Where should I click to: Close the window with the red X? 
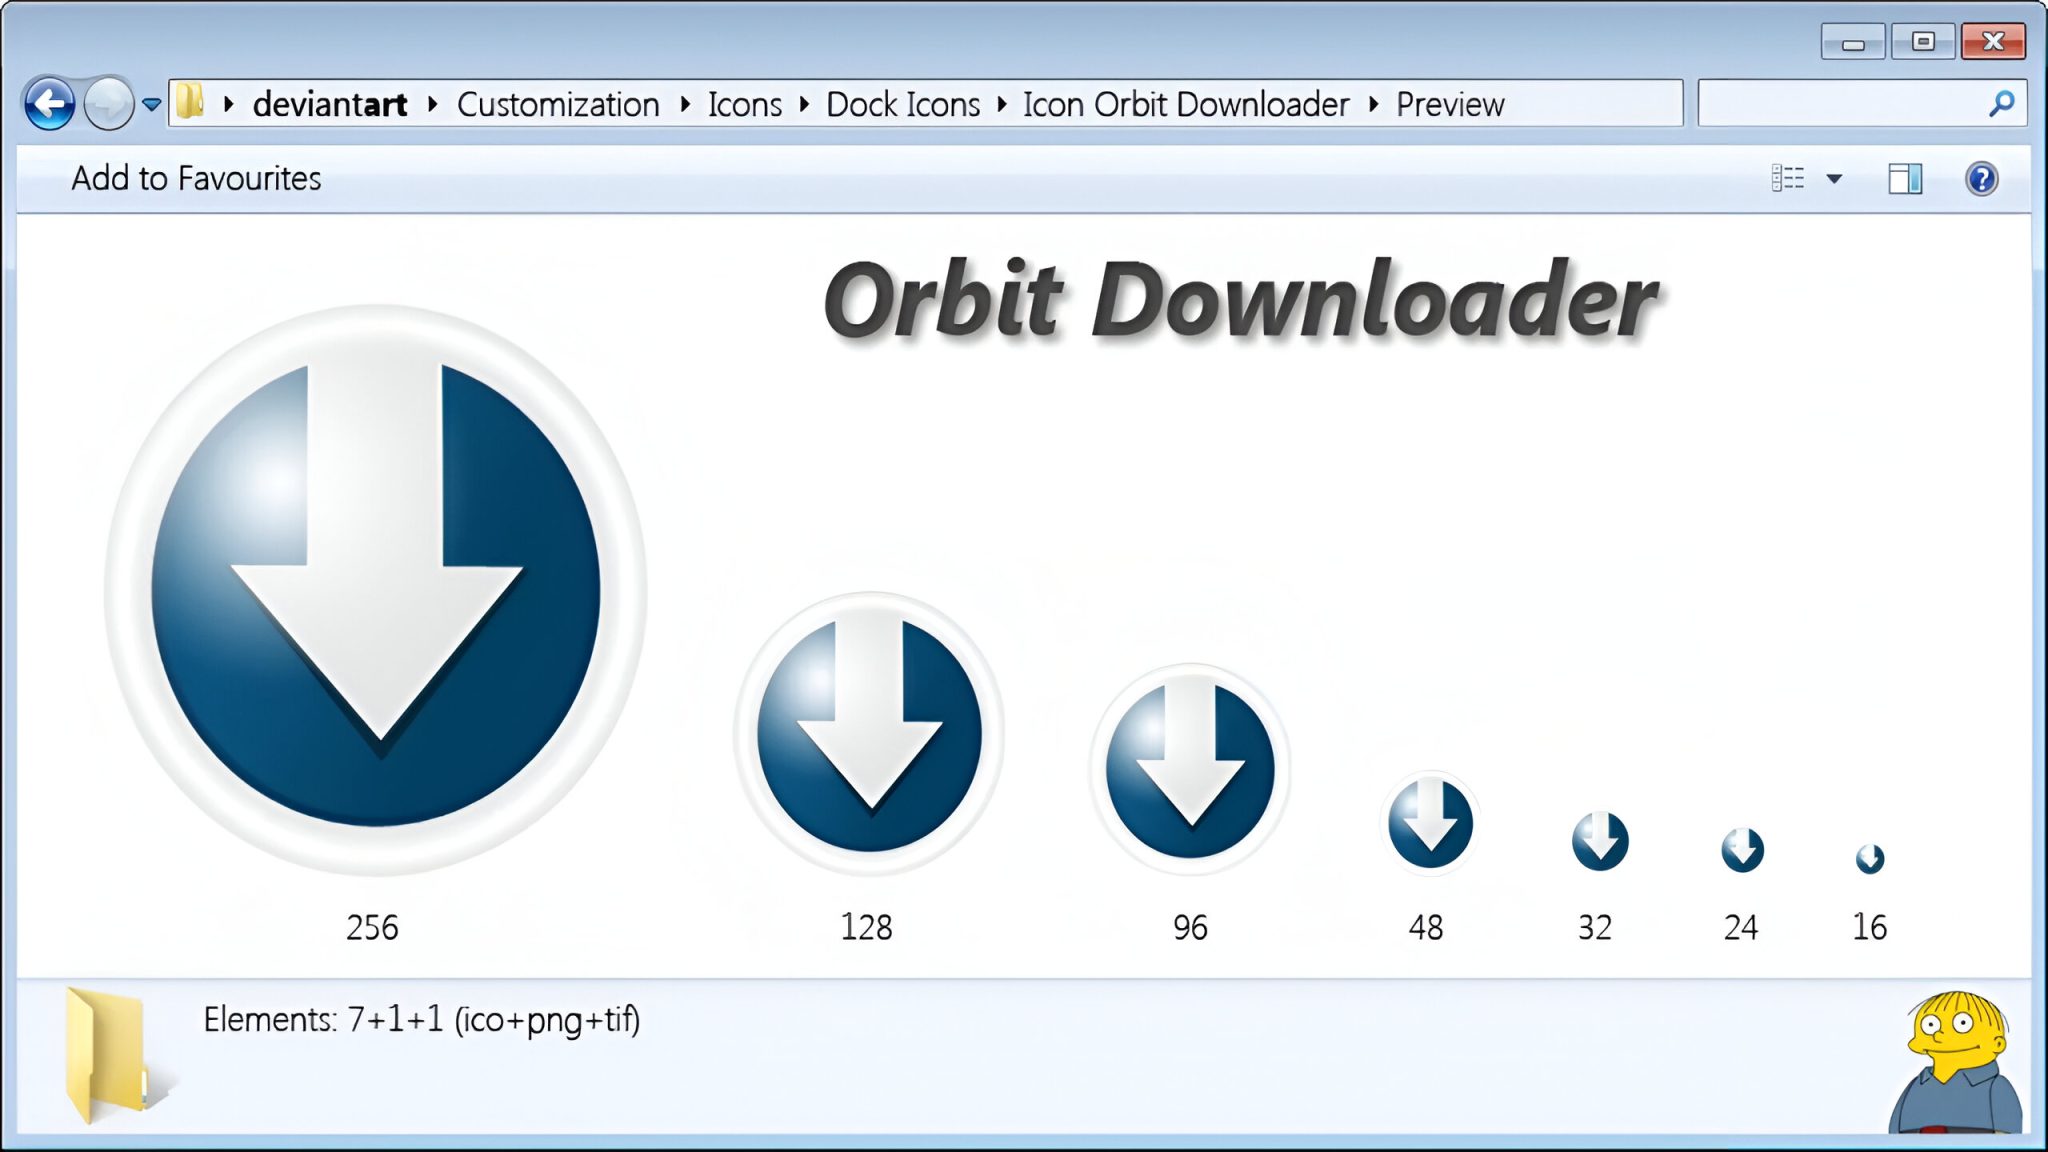(1993, 42)
